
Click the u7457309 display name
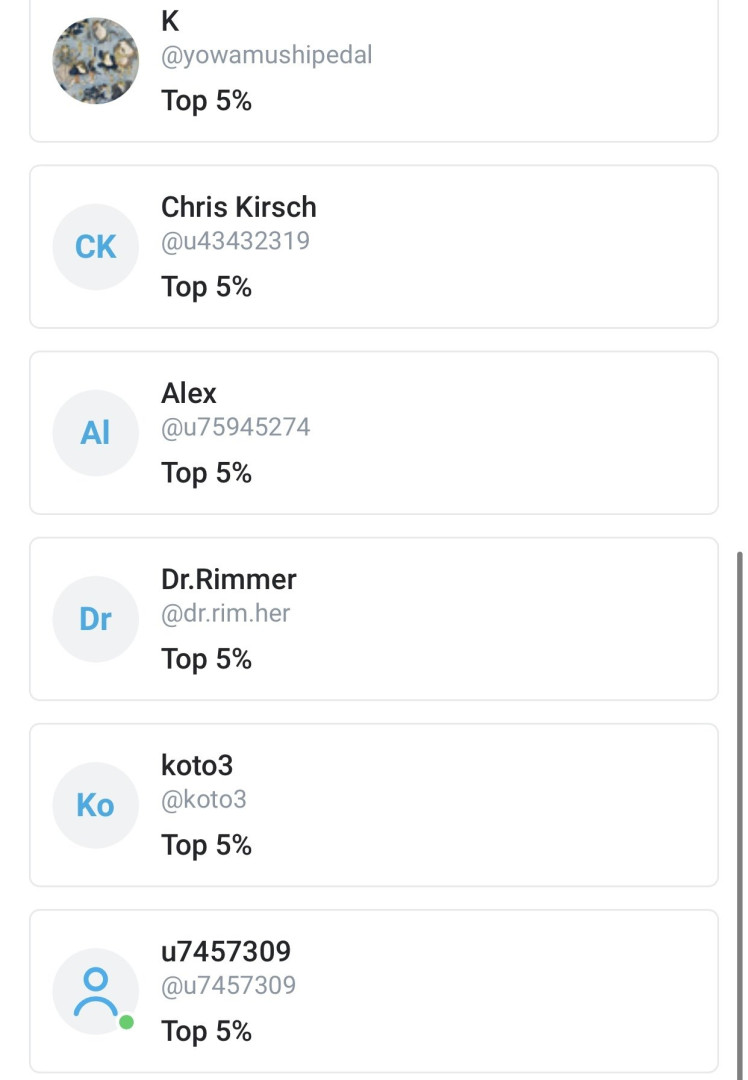(226, 951)
